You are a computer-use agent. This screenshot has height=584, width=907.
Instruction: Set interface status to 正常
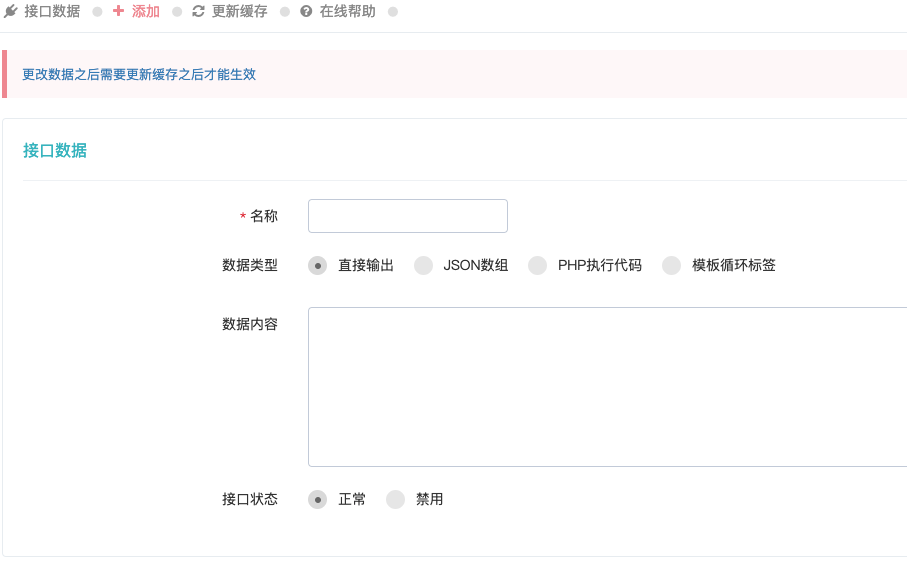pos(318,500)
